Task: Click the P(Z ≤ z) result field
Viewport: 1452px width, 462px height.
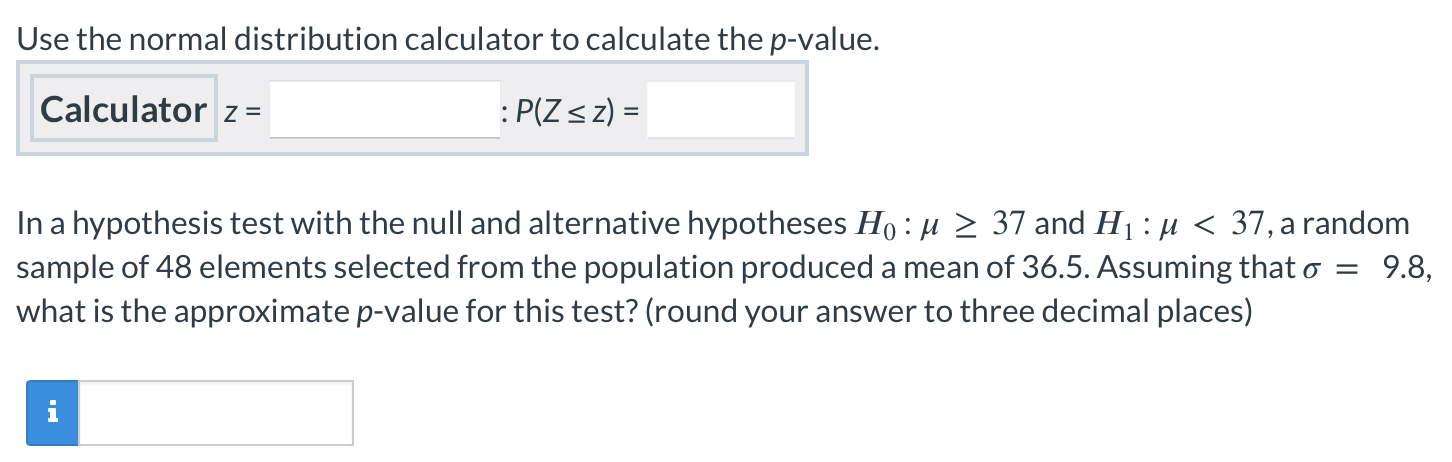Action: 720,110
